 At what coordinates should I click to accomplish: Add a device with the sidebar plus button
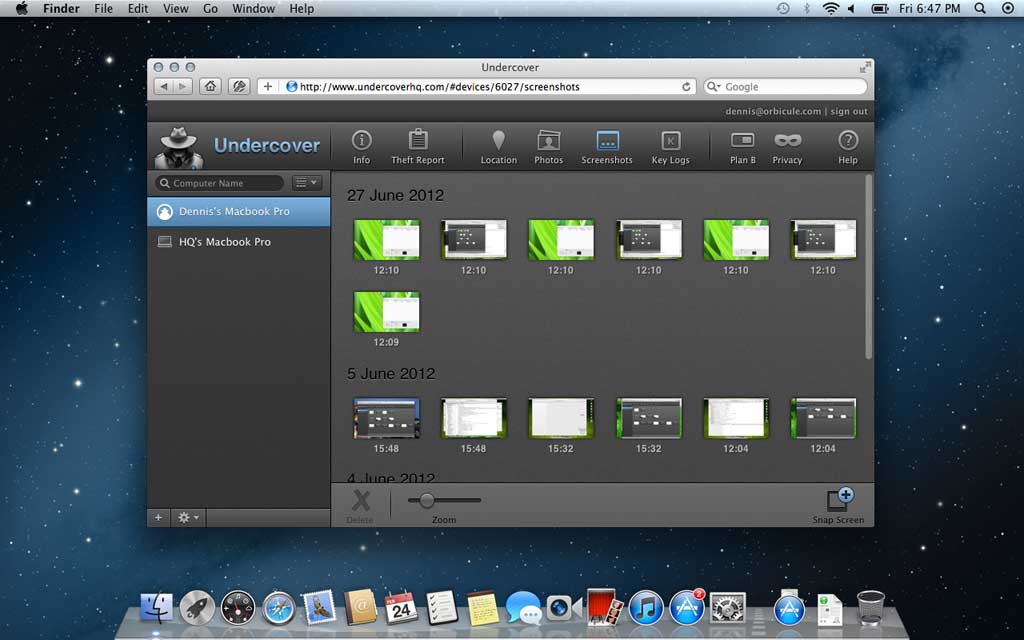tap(158, 517)
